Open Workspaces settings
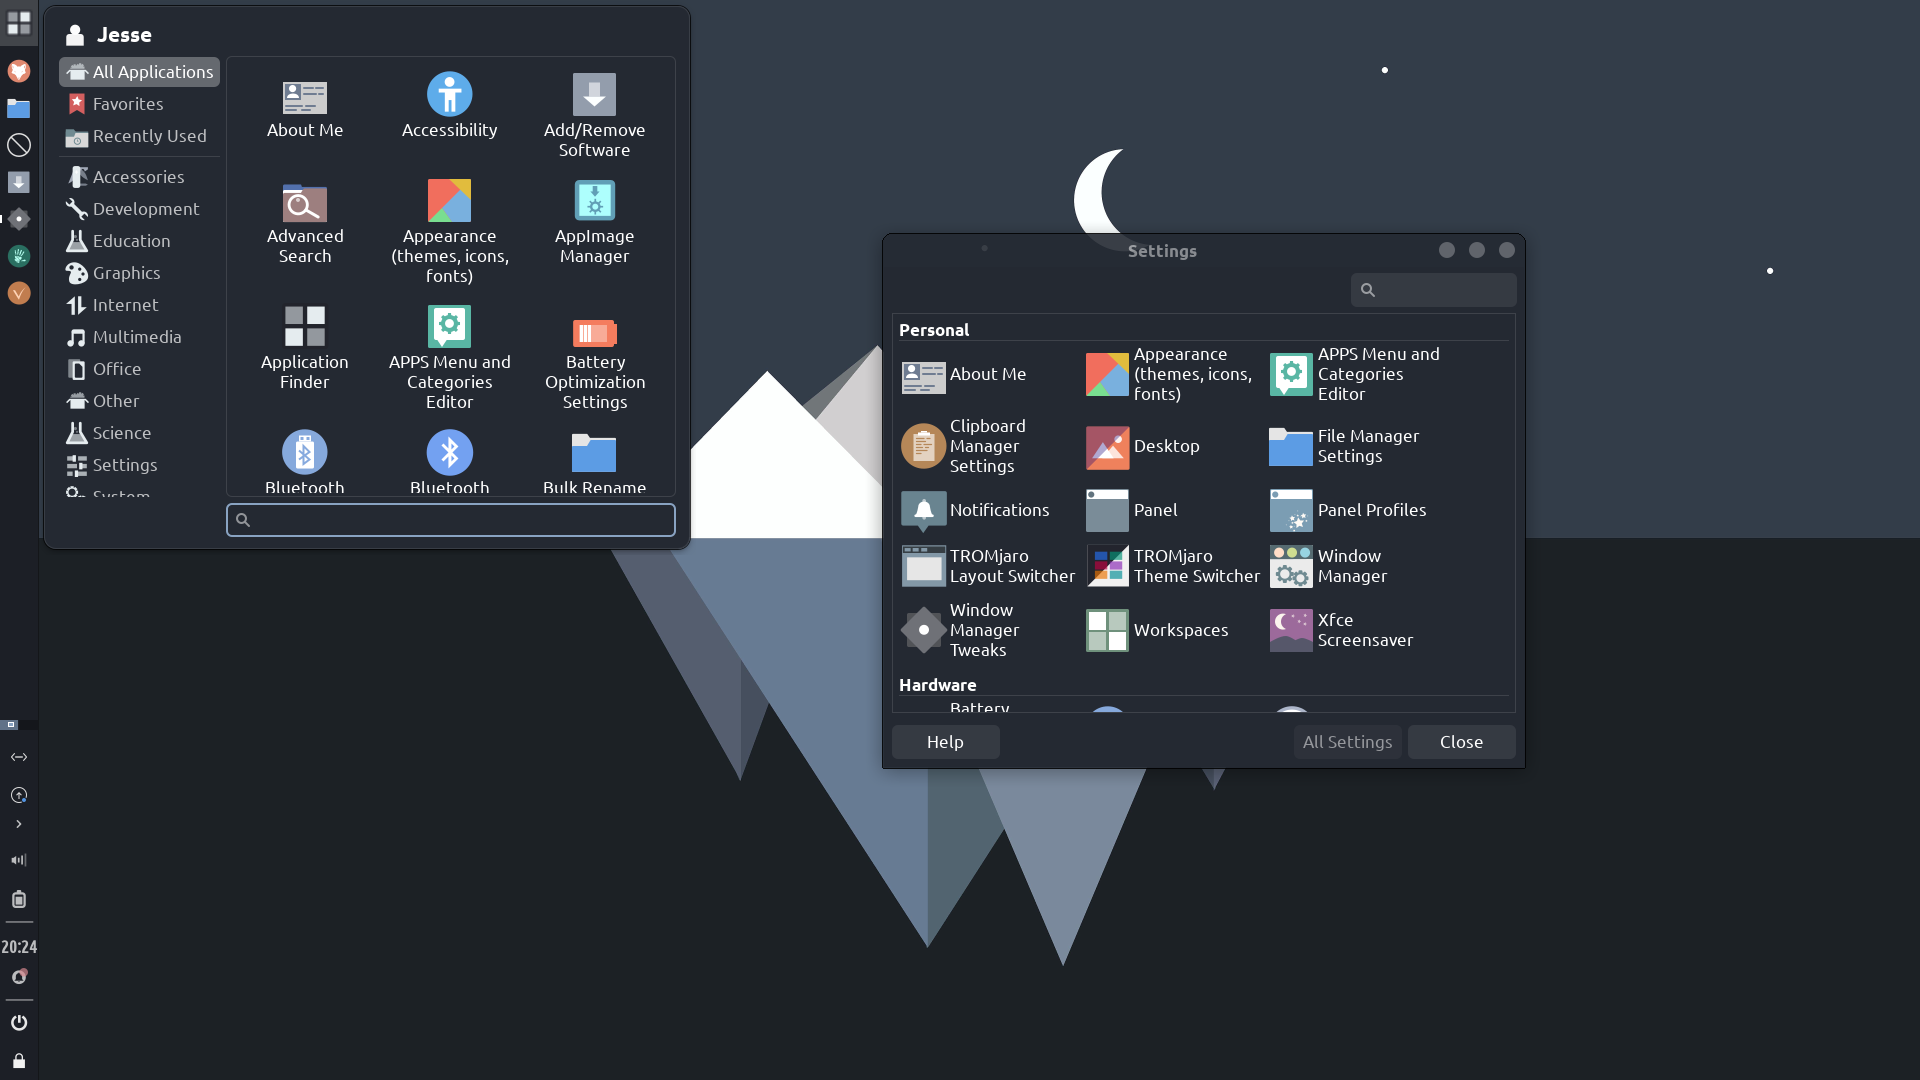The height and width of the screenshot is (1080, 1920). pos(1158,630)
